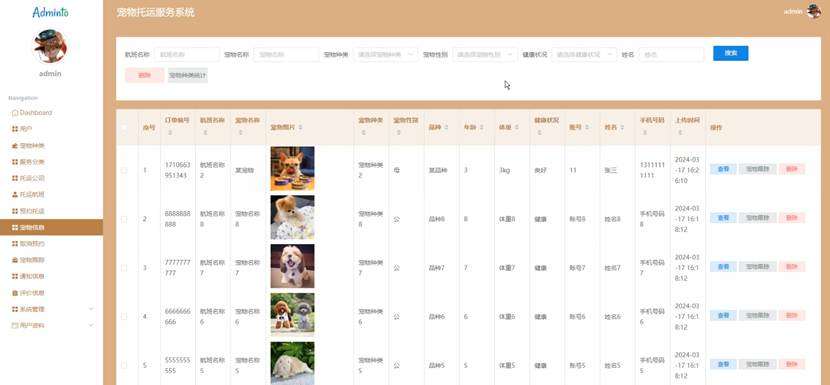The image size is (830, 385).
Task: Sort table by 宠物名称 column arrows
Action: (240, 133)
